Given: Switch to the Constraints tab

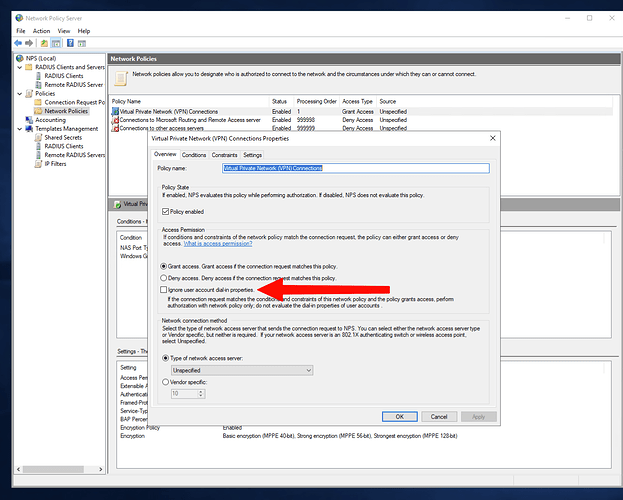Looking at the screenshot, I should pos(224,155).
